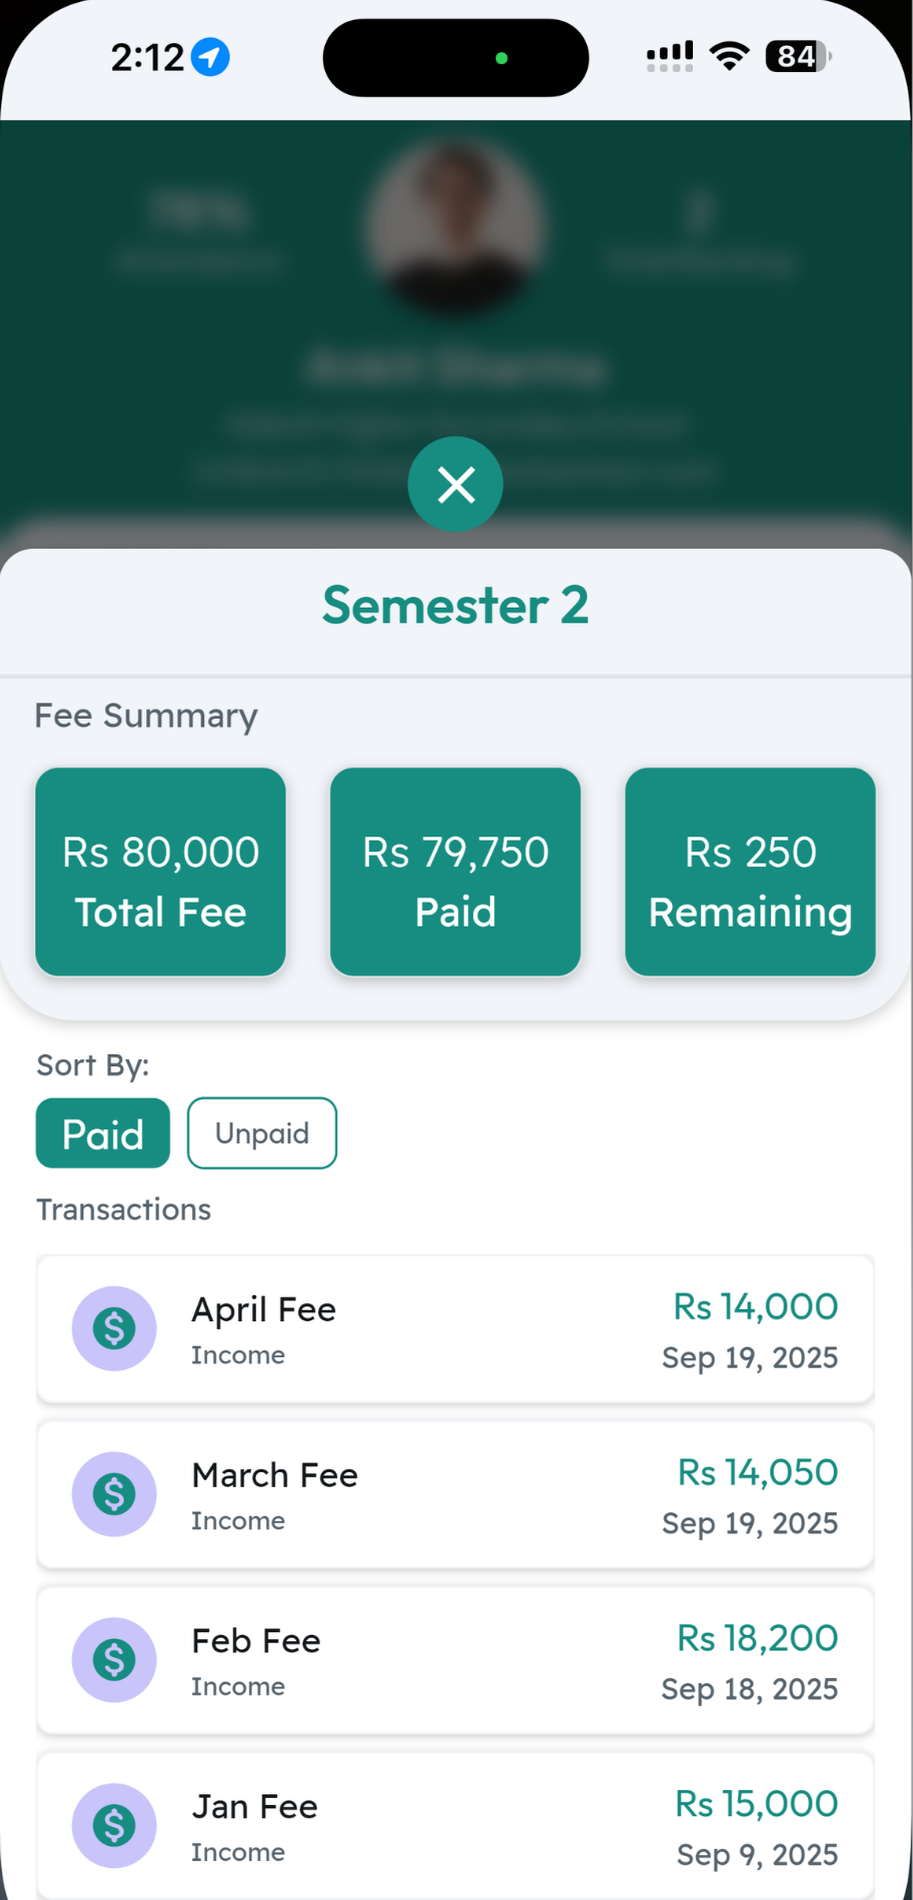Screen dimensions: 913x1900
Task: Tap the April Fee dollar icon
Action: point(114,1328)
